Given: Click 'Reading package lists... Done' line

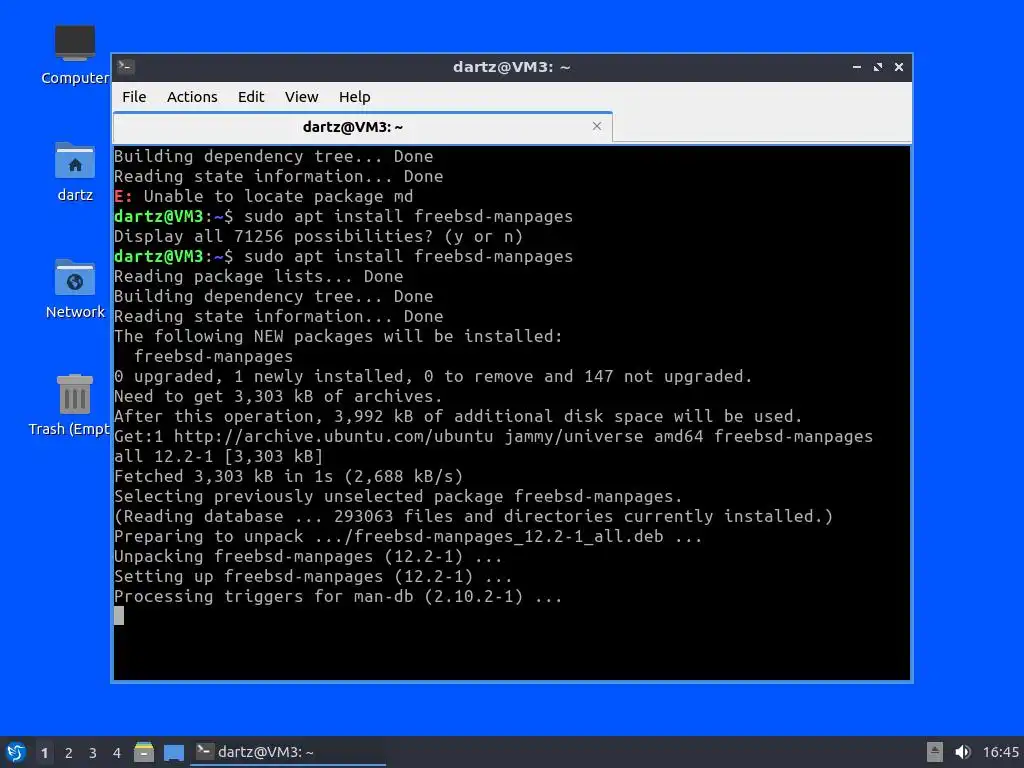Looking at the screenshot, I should [x=259, y=276].
